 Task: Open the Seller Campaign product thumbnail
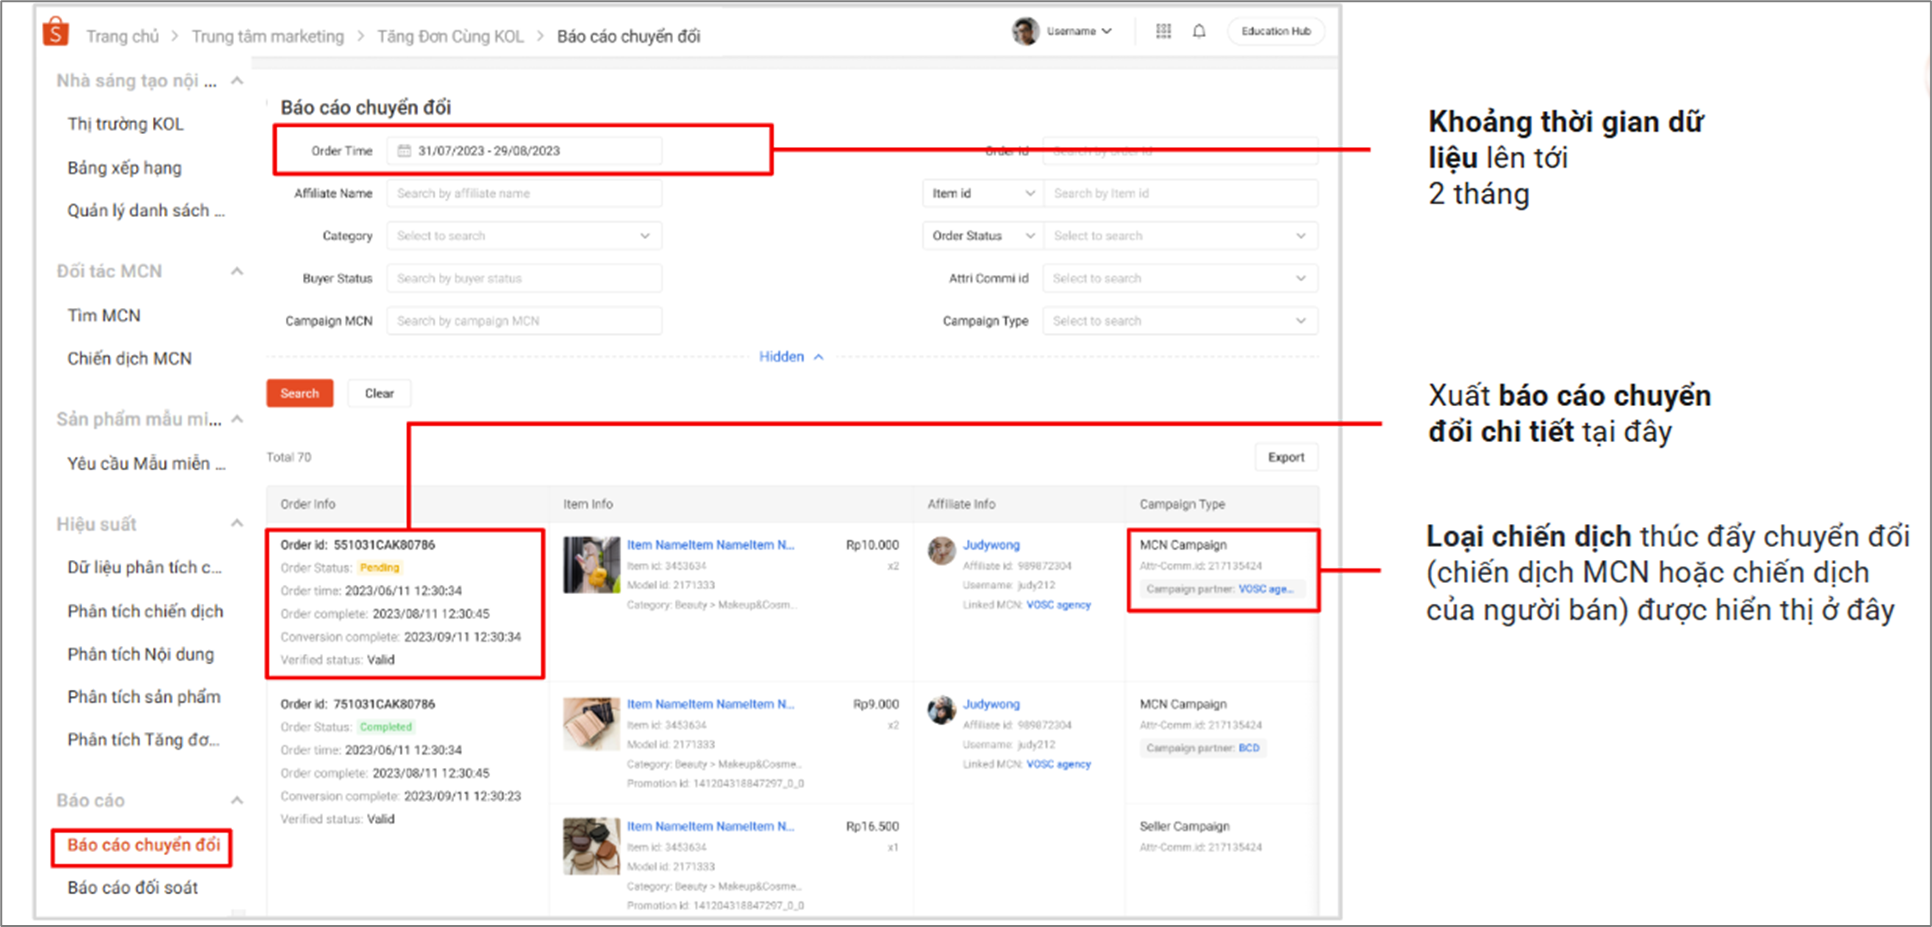pyautogui.click(x=591, y=846)
